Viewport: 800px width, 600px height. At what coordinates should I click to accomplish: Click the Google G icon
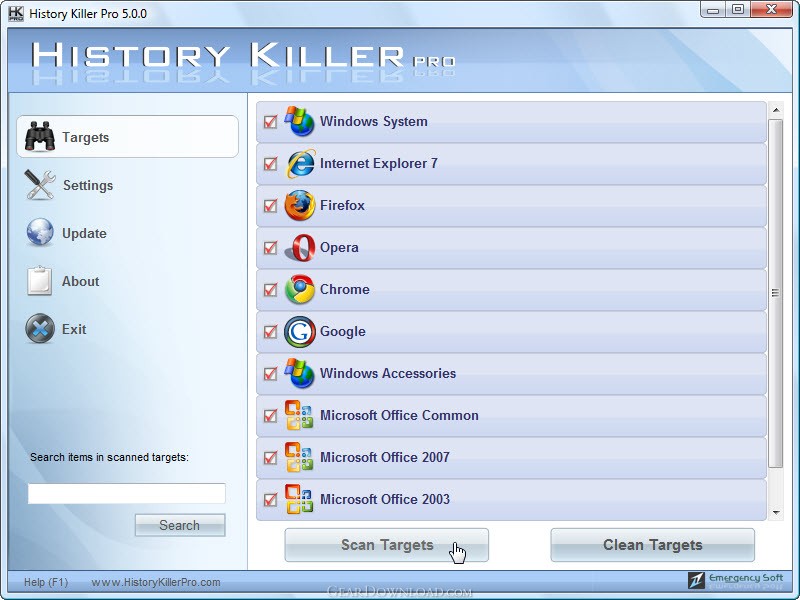coord(299,332)
